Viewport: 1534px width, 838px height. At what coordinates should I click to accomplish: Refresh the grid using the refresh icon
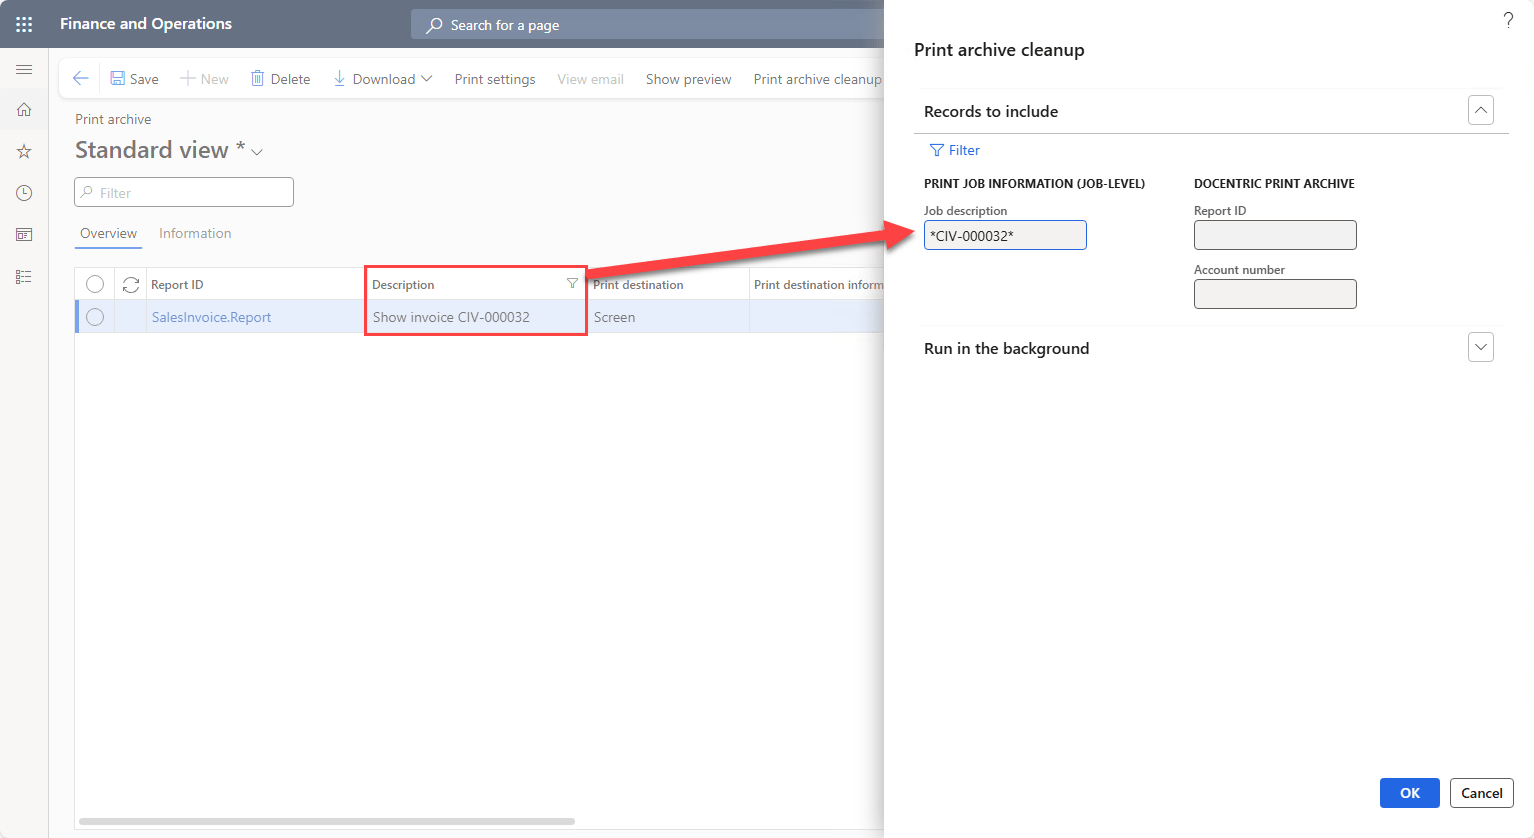point(131,285)
